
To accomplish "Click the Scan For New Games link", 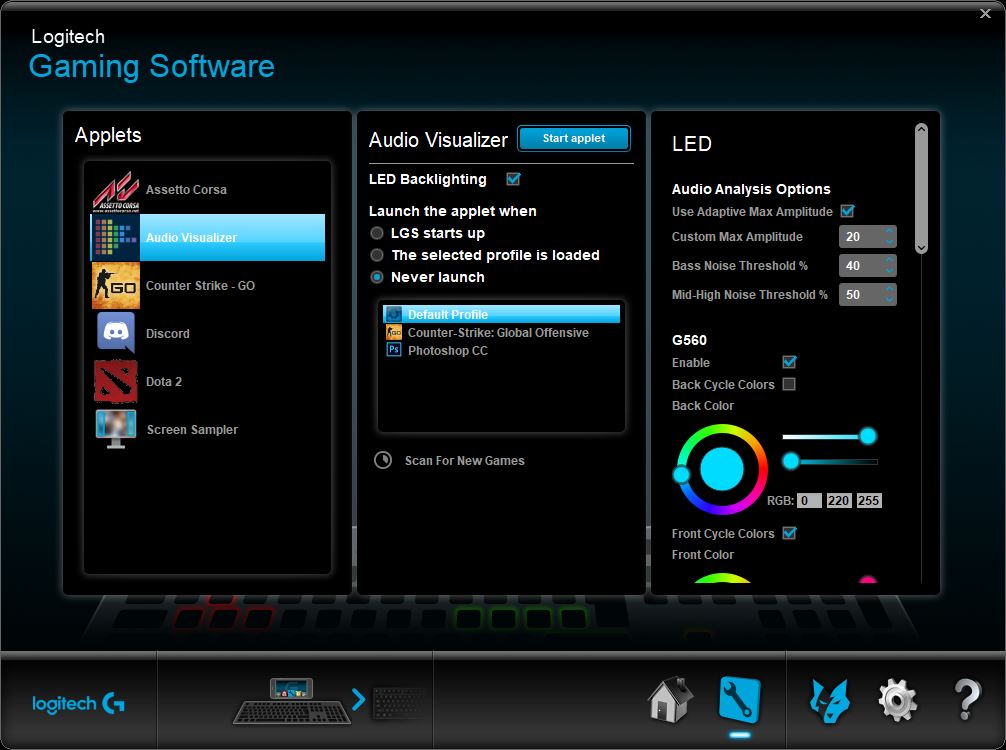I will 465,461.
